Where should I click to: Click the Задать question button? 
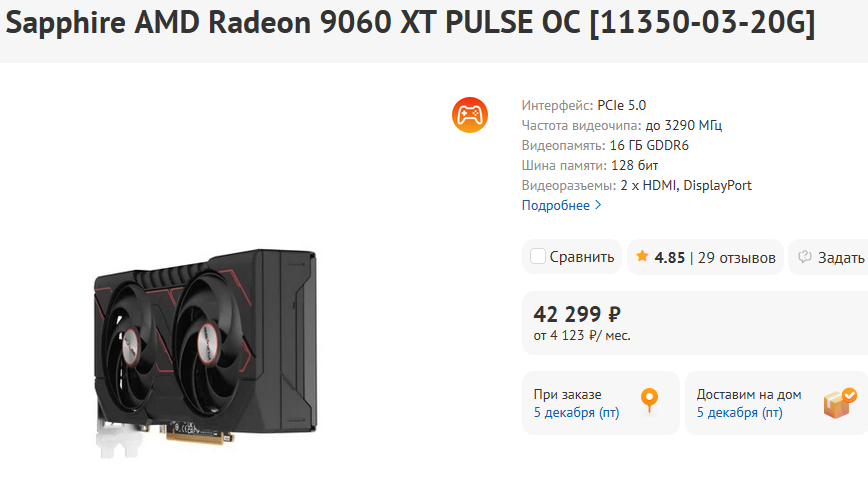coord(828,257)
